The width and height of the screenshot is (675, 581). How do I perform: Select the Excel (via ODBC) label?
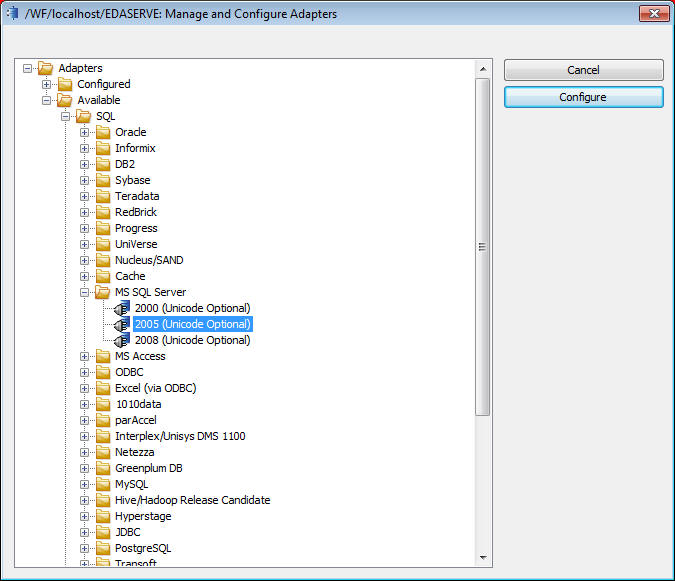pos(155,388)
